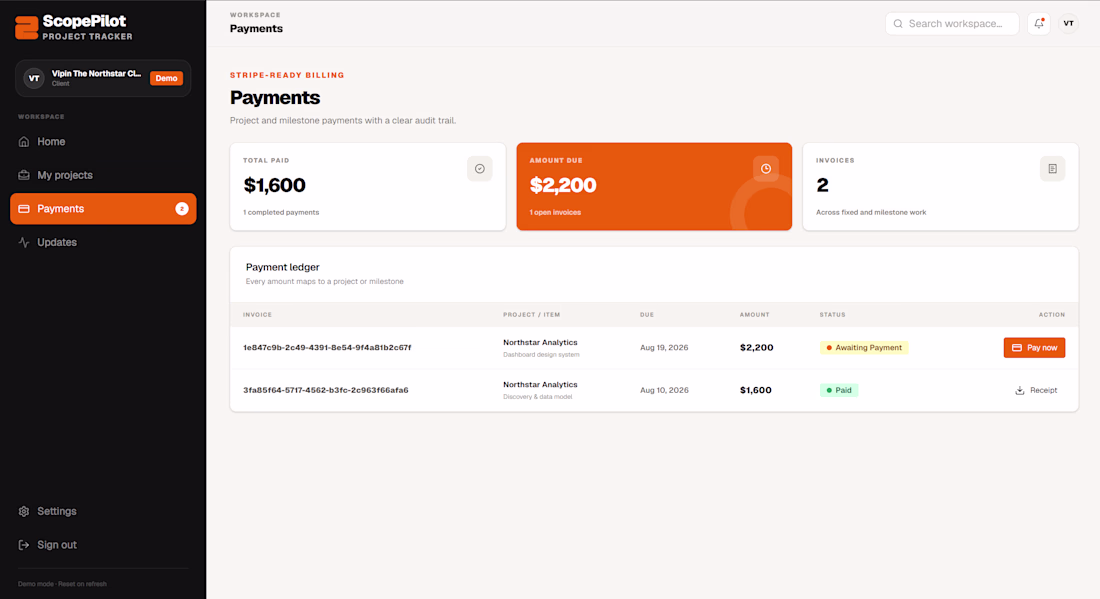Select invoice ID starting with 1e847c9b

point(327,348)
